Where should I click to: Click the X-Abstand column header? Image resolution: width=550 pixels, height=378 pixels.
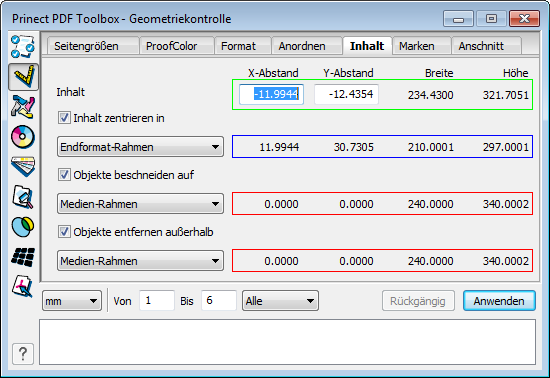pos(273,73)
